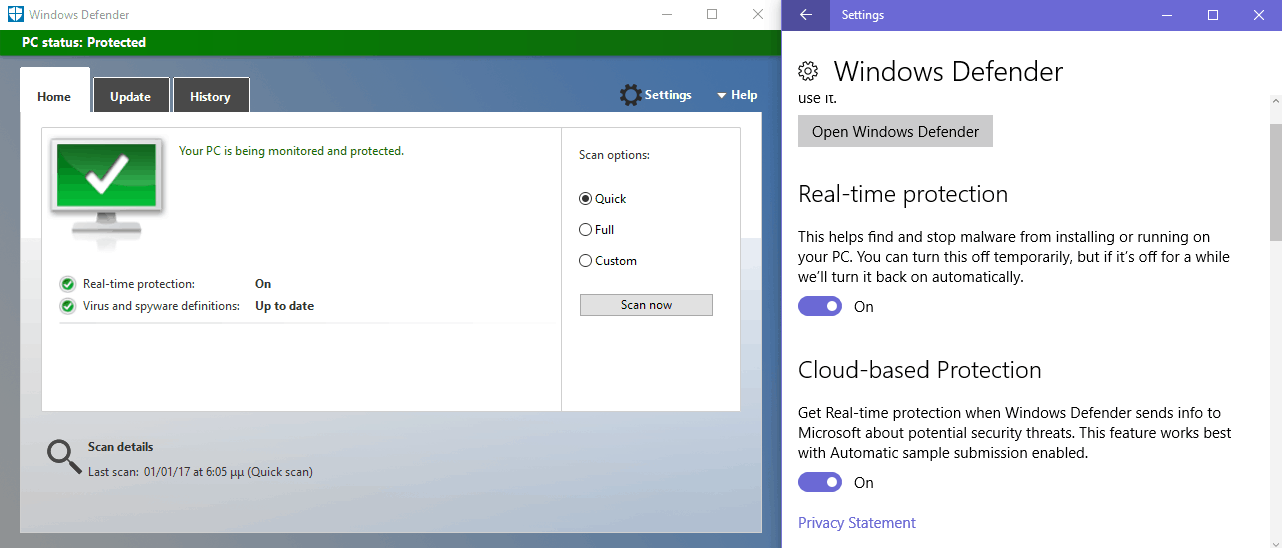Click 'Your PC is being monitored' message
The height and width of the screenshot is (548, 1282).
291,151
